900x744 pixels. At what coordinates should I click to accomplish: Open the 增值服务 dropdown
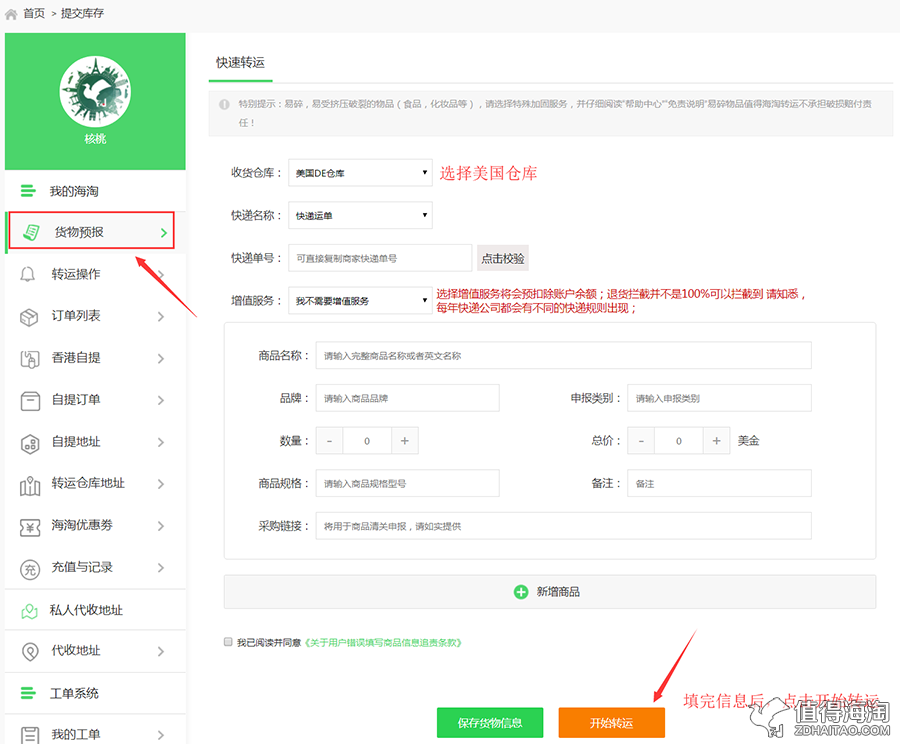point(360,300)
